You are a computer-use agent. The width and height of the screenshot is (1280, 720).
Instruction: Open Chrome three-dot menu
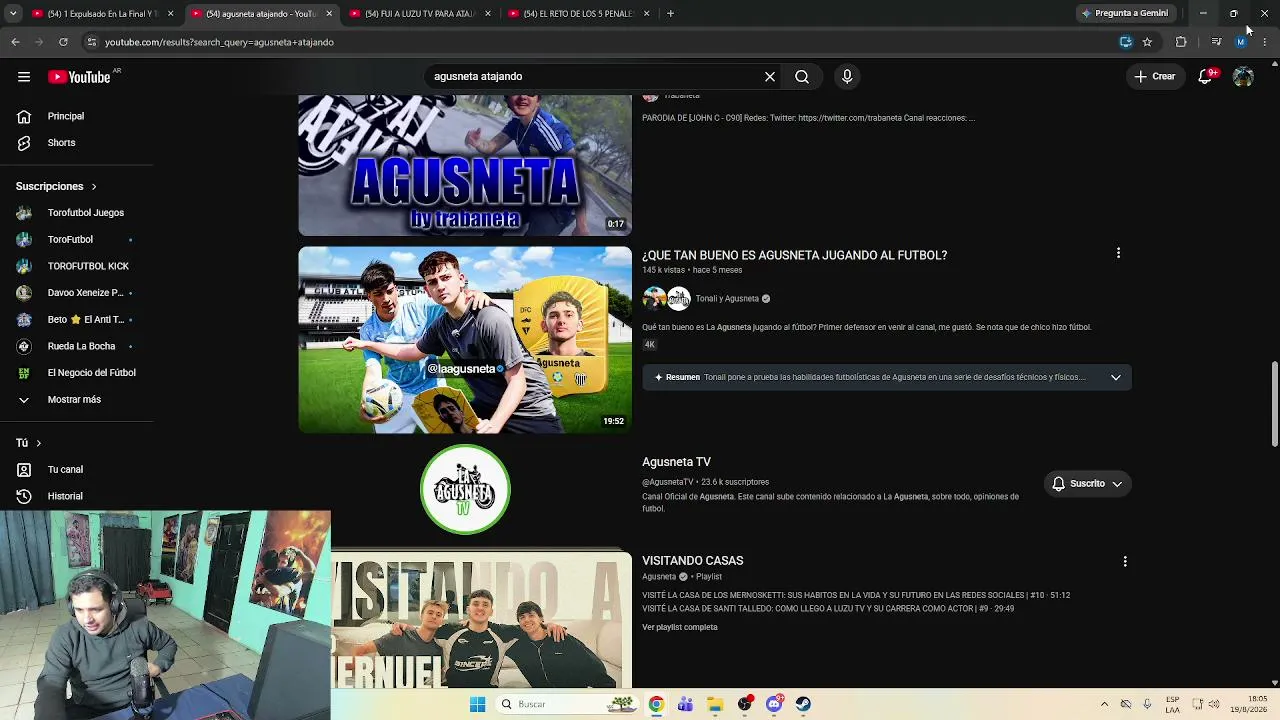coord(1265,42)
